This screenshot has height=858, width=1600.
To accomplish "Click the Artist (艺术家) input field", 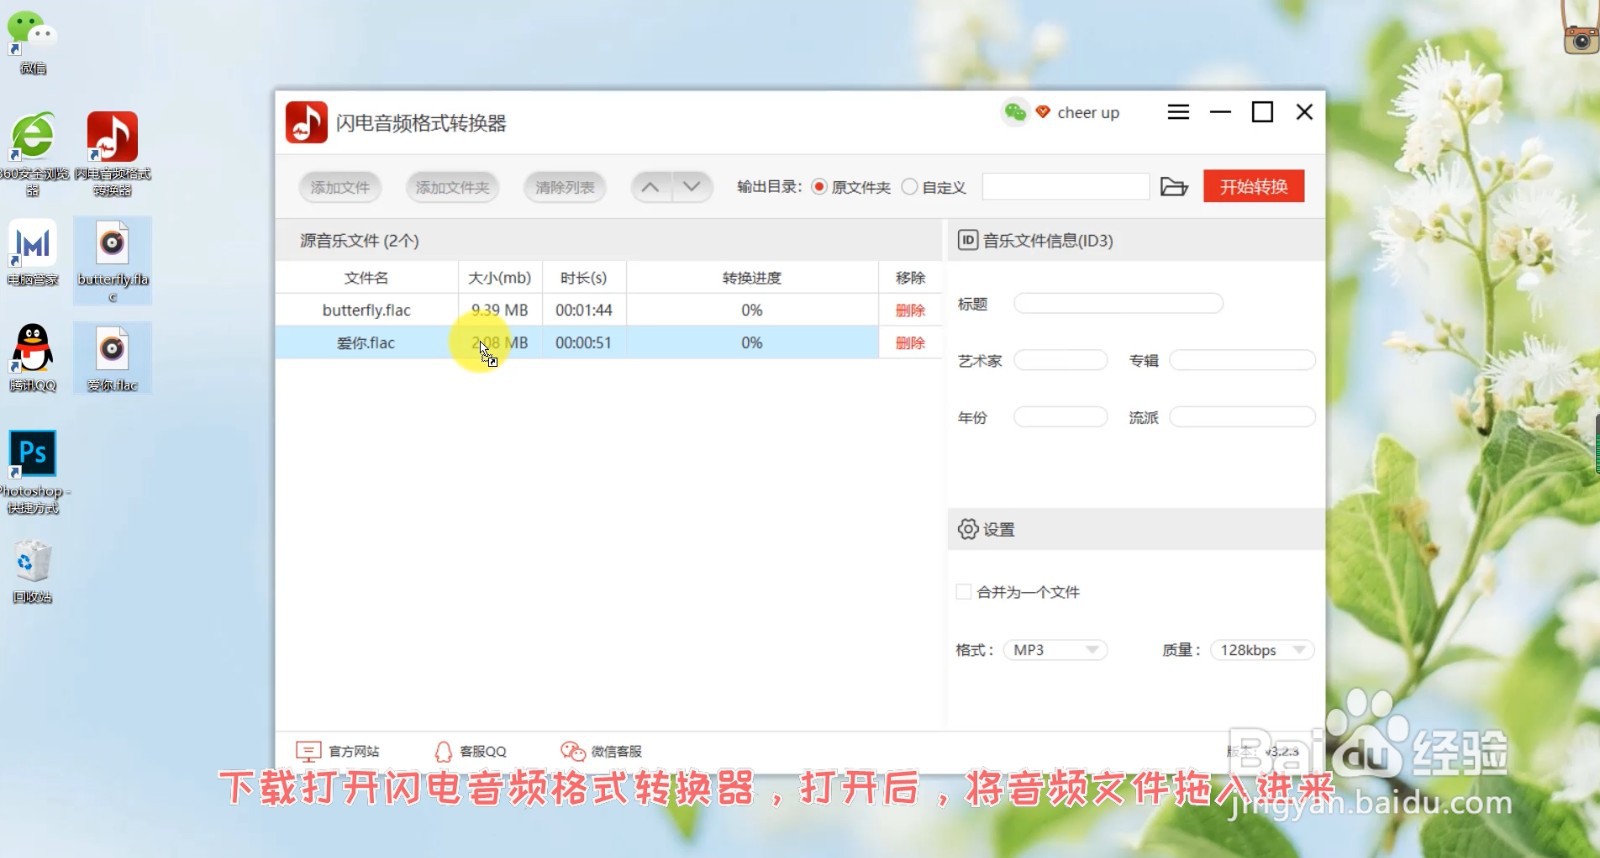I will coord(1061,360).
